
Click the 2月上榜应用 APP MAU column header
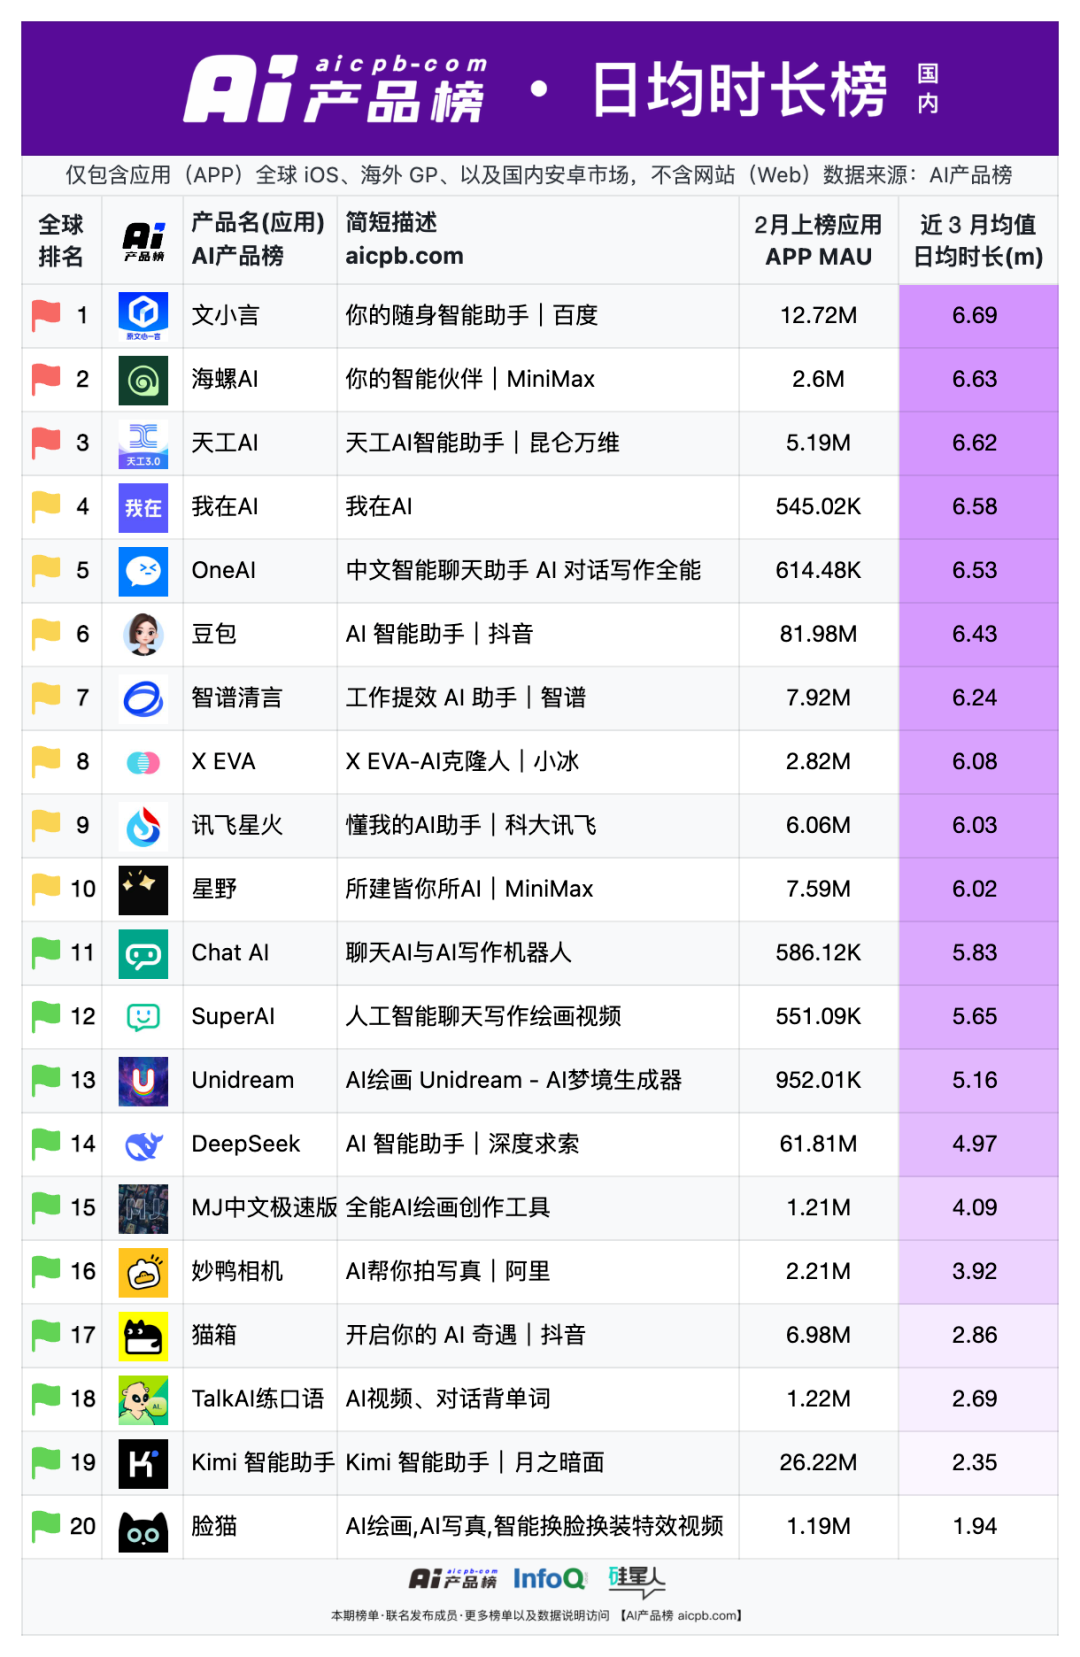tap(818, 240)
